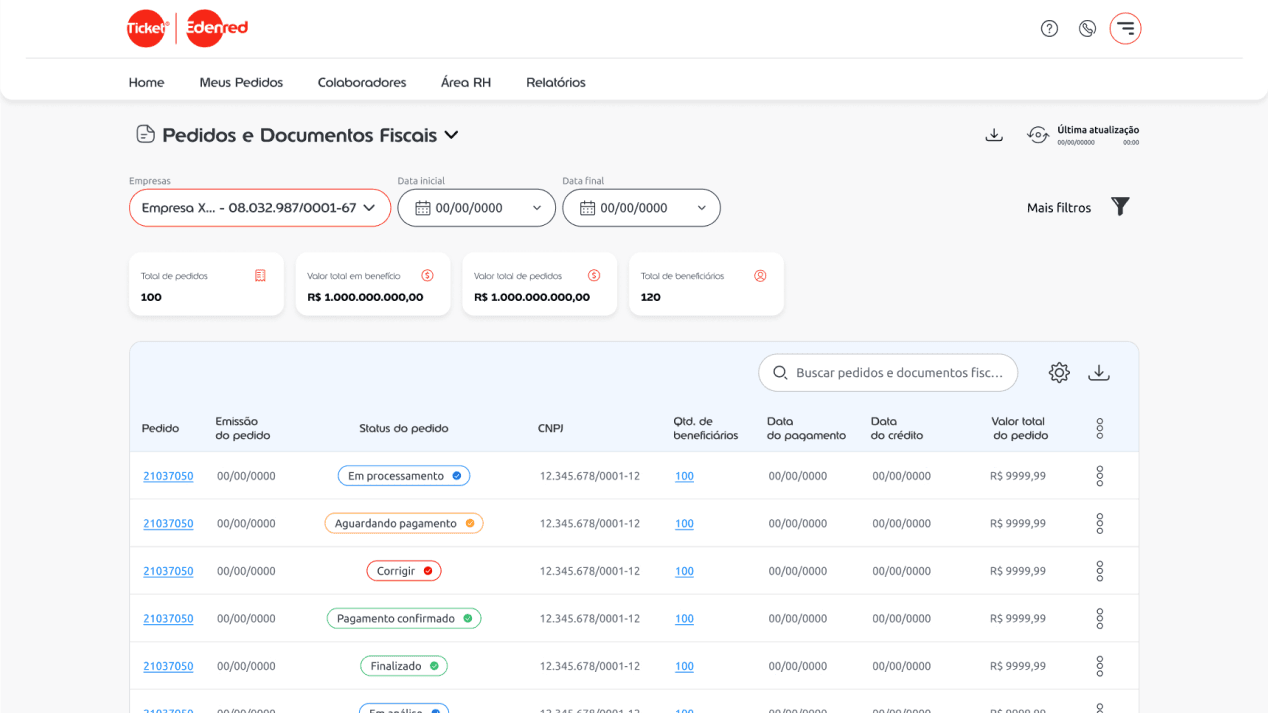This screenshot has width=1268, height=713.
Task: Click the Qtd. de beneficiários column header
Action: click(706, 428)
